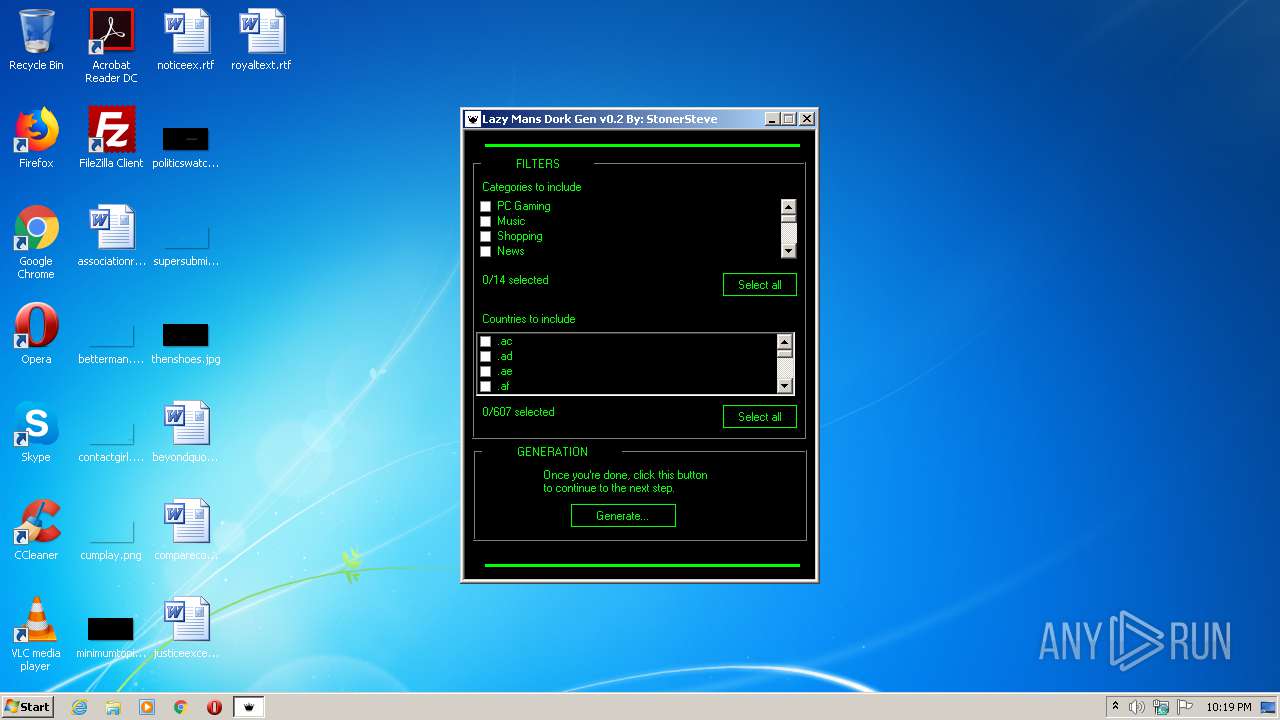This screenshot has height=720, width=1280.
Task: Click Select all for countries
Action: coord(760,417)
